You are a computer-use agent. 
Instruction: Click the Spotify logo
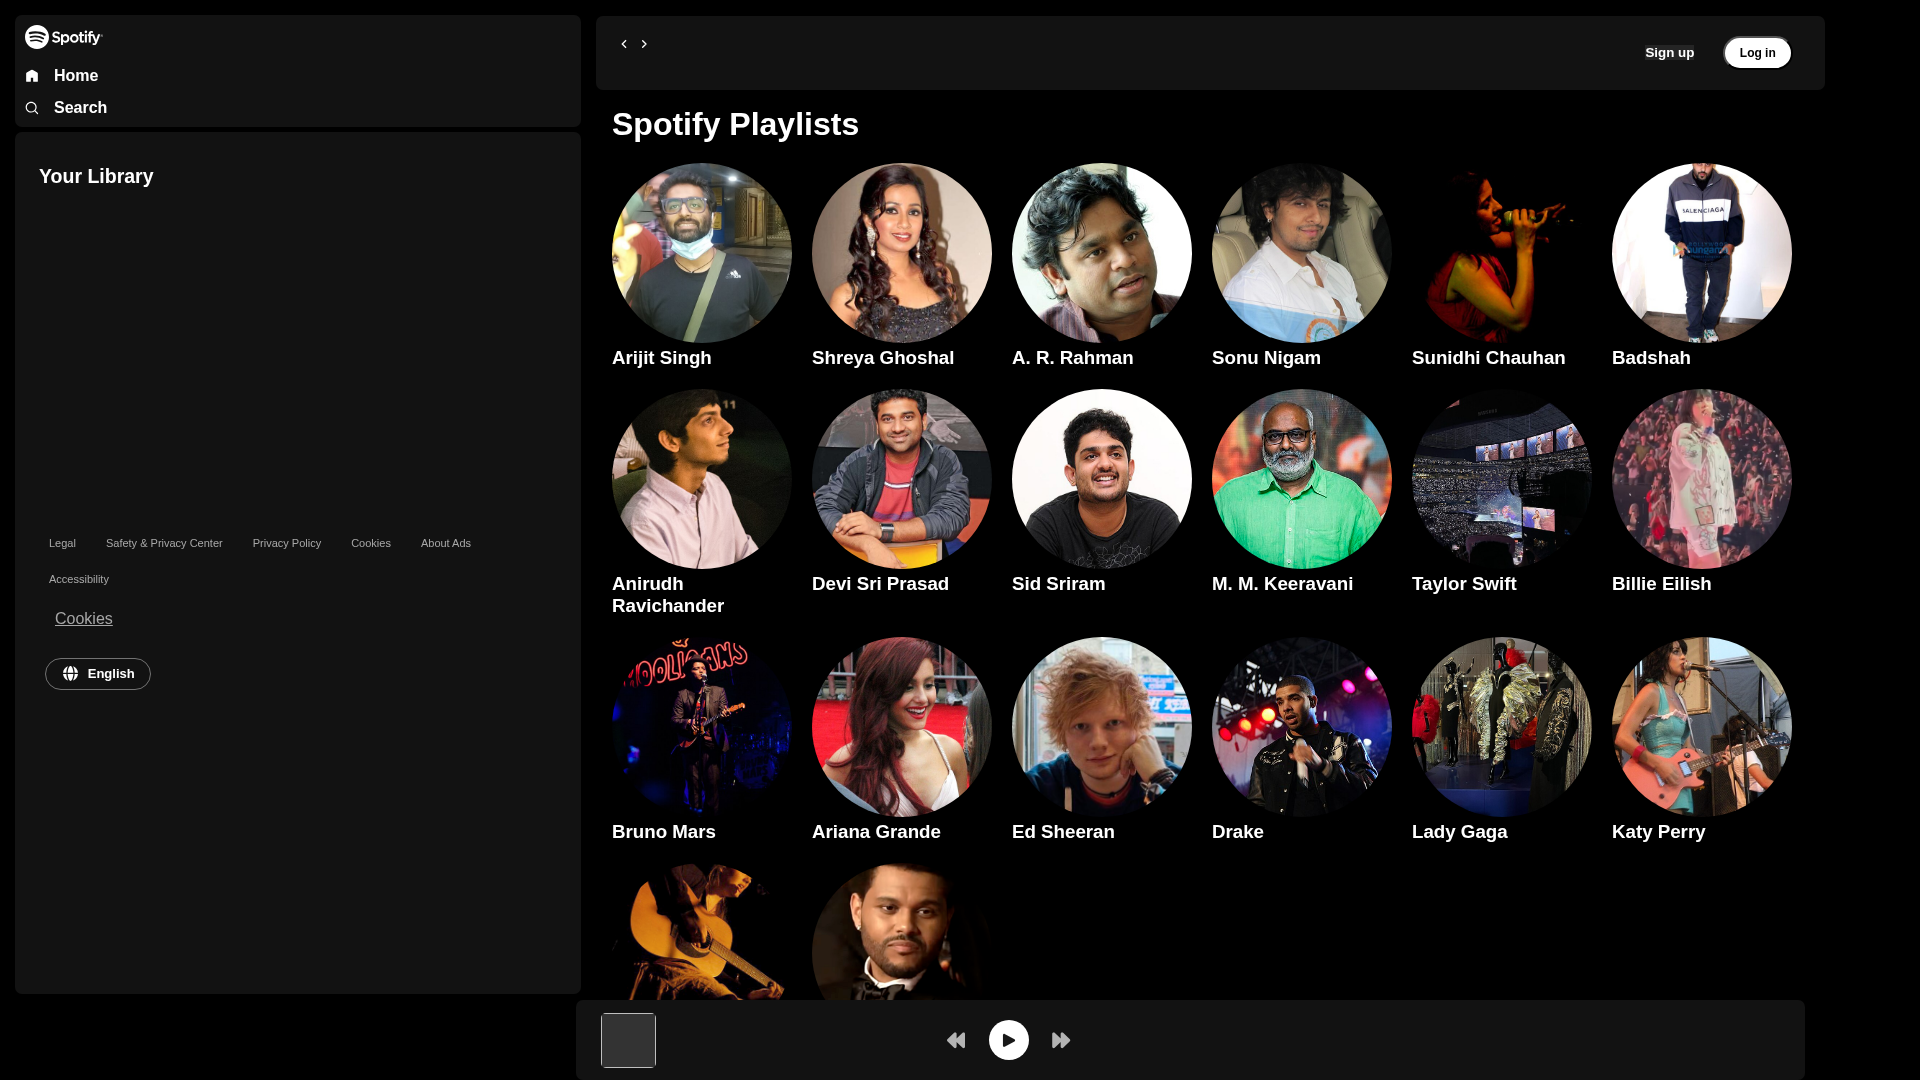(63, 37)
